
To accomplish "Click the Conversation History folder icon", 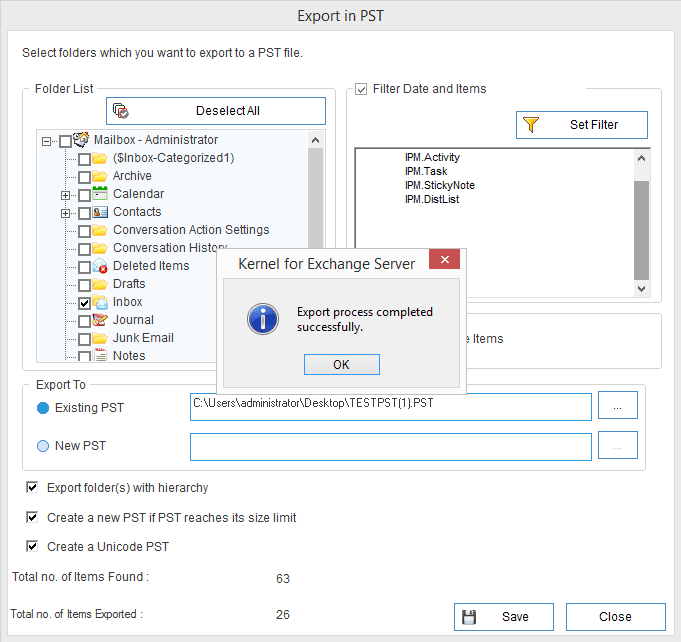I will [x=100, y=248].
